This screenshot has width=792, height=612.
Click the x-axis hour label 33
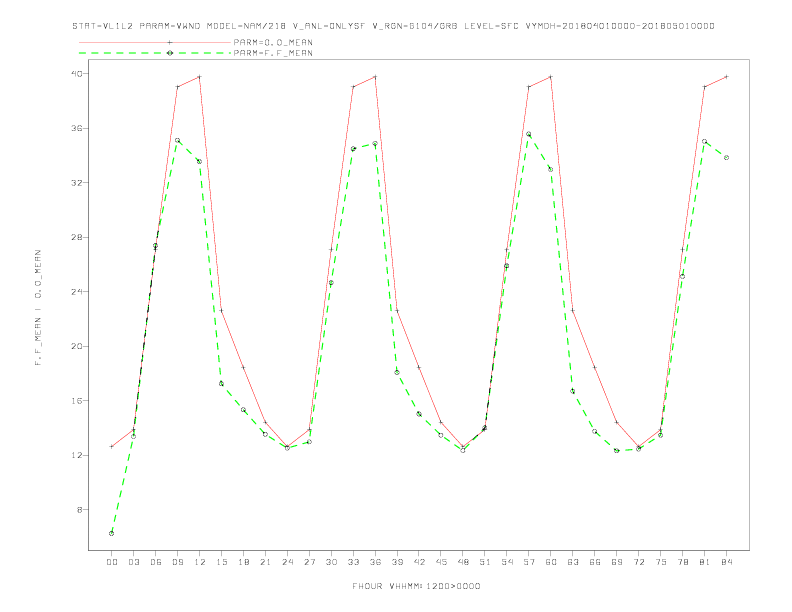[353, 562]
